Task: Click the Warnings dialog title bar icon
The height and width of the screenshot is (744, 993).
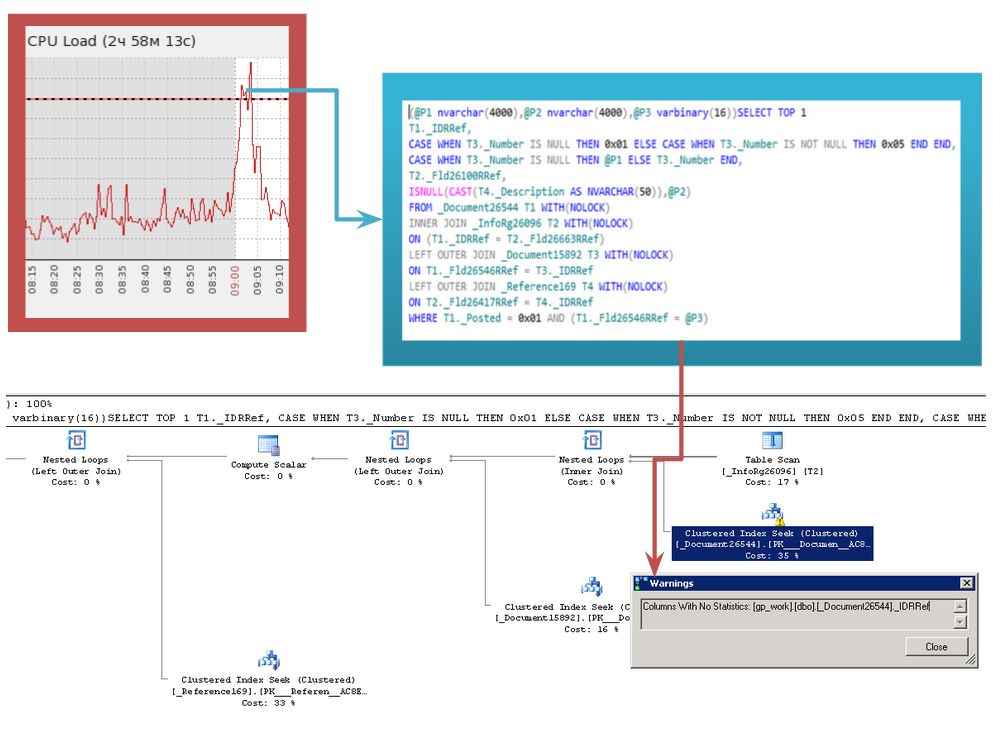Action: pyautogui.click(x=641, y=583)
